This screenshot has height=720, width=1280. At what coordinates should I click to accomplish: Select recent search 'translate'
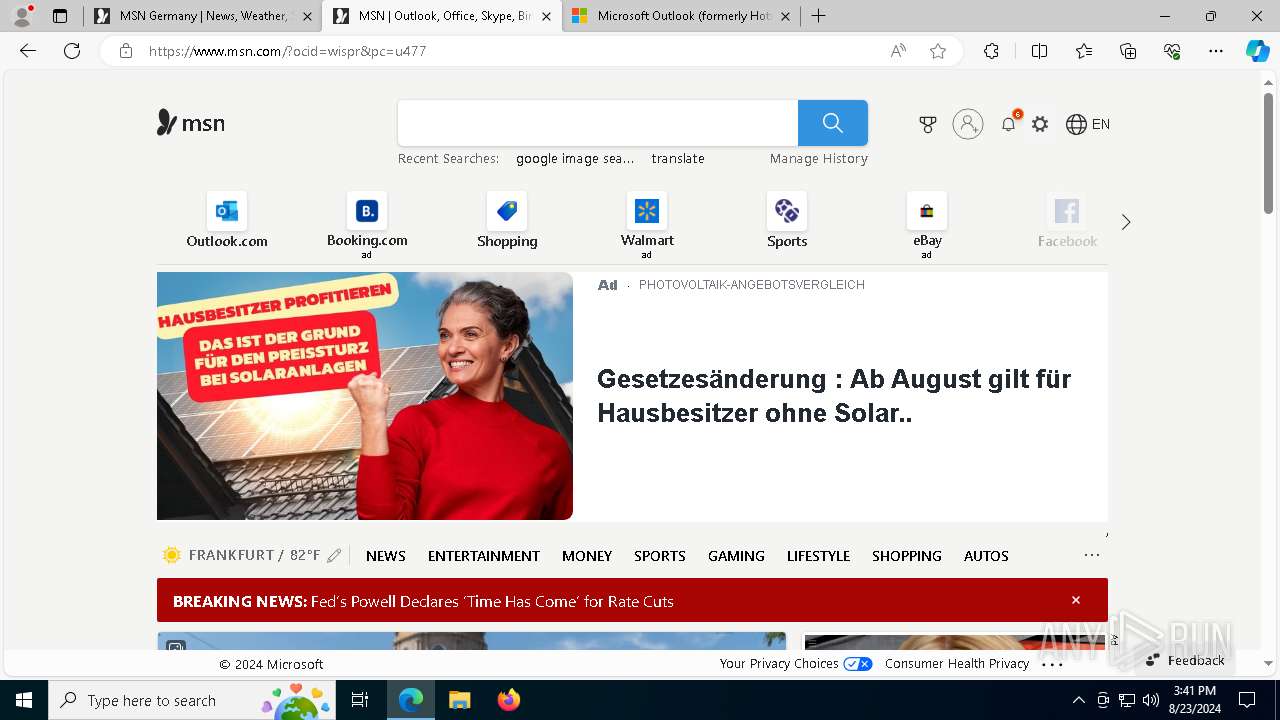click(678, 158)
